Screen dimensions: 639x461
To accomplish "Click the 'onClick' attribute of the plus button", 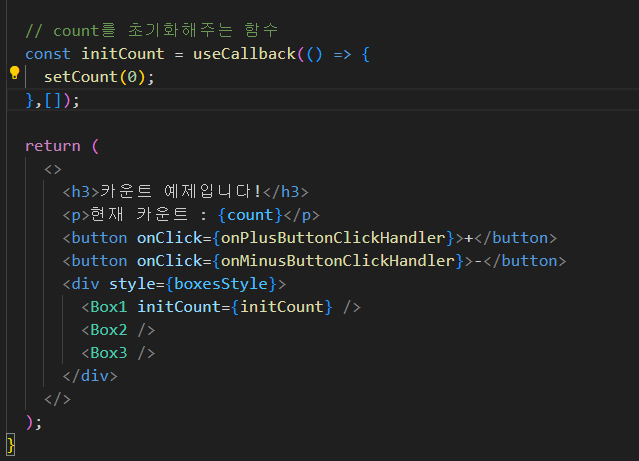I will pos(170,238).
